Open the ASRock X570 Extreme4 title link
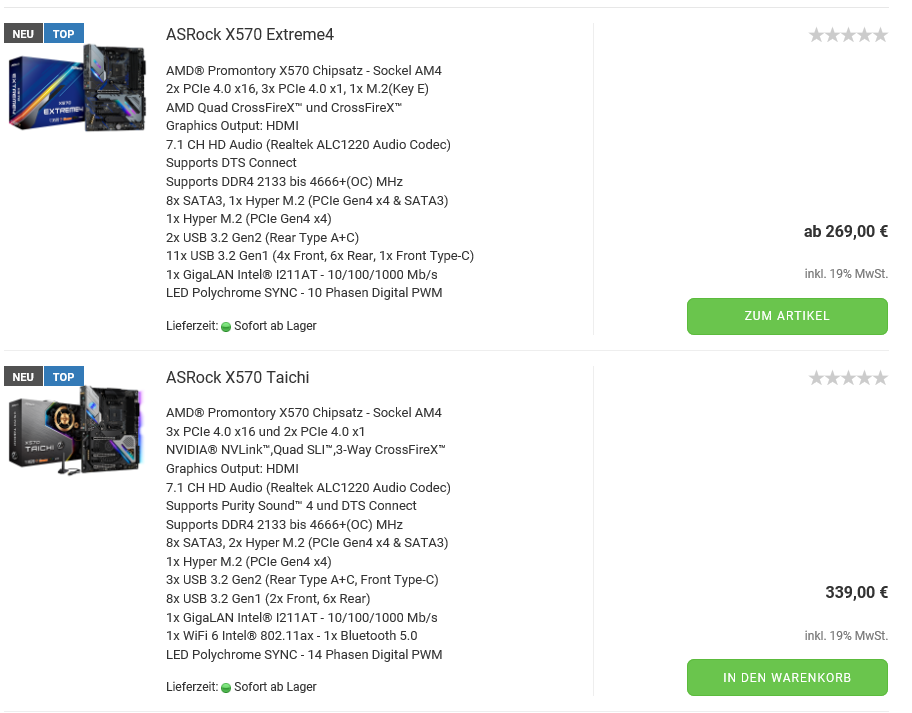The width and height of the screenshot is (912, 713). click(250, 35)
